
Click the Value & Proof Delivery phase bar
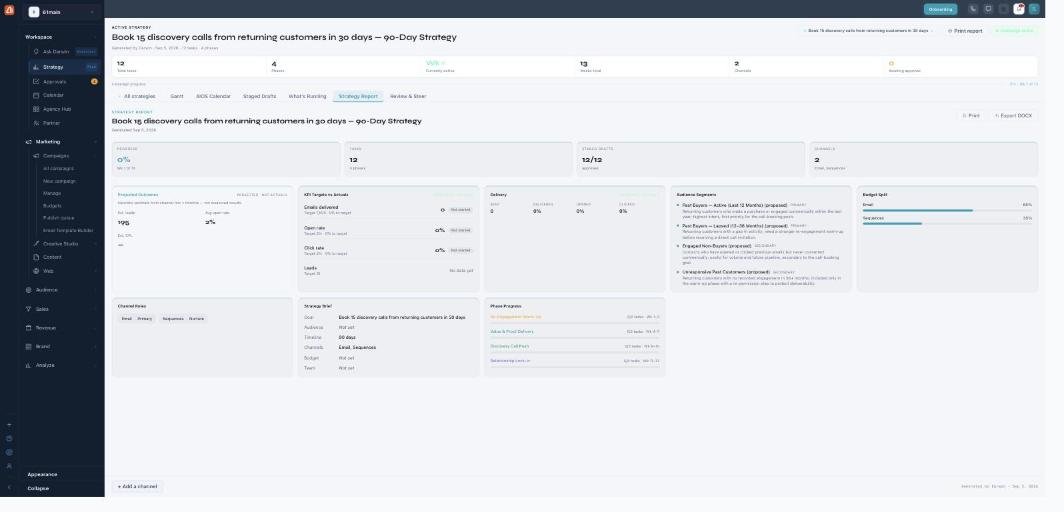574,338
